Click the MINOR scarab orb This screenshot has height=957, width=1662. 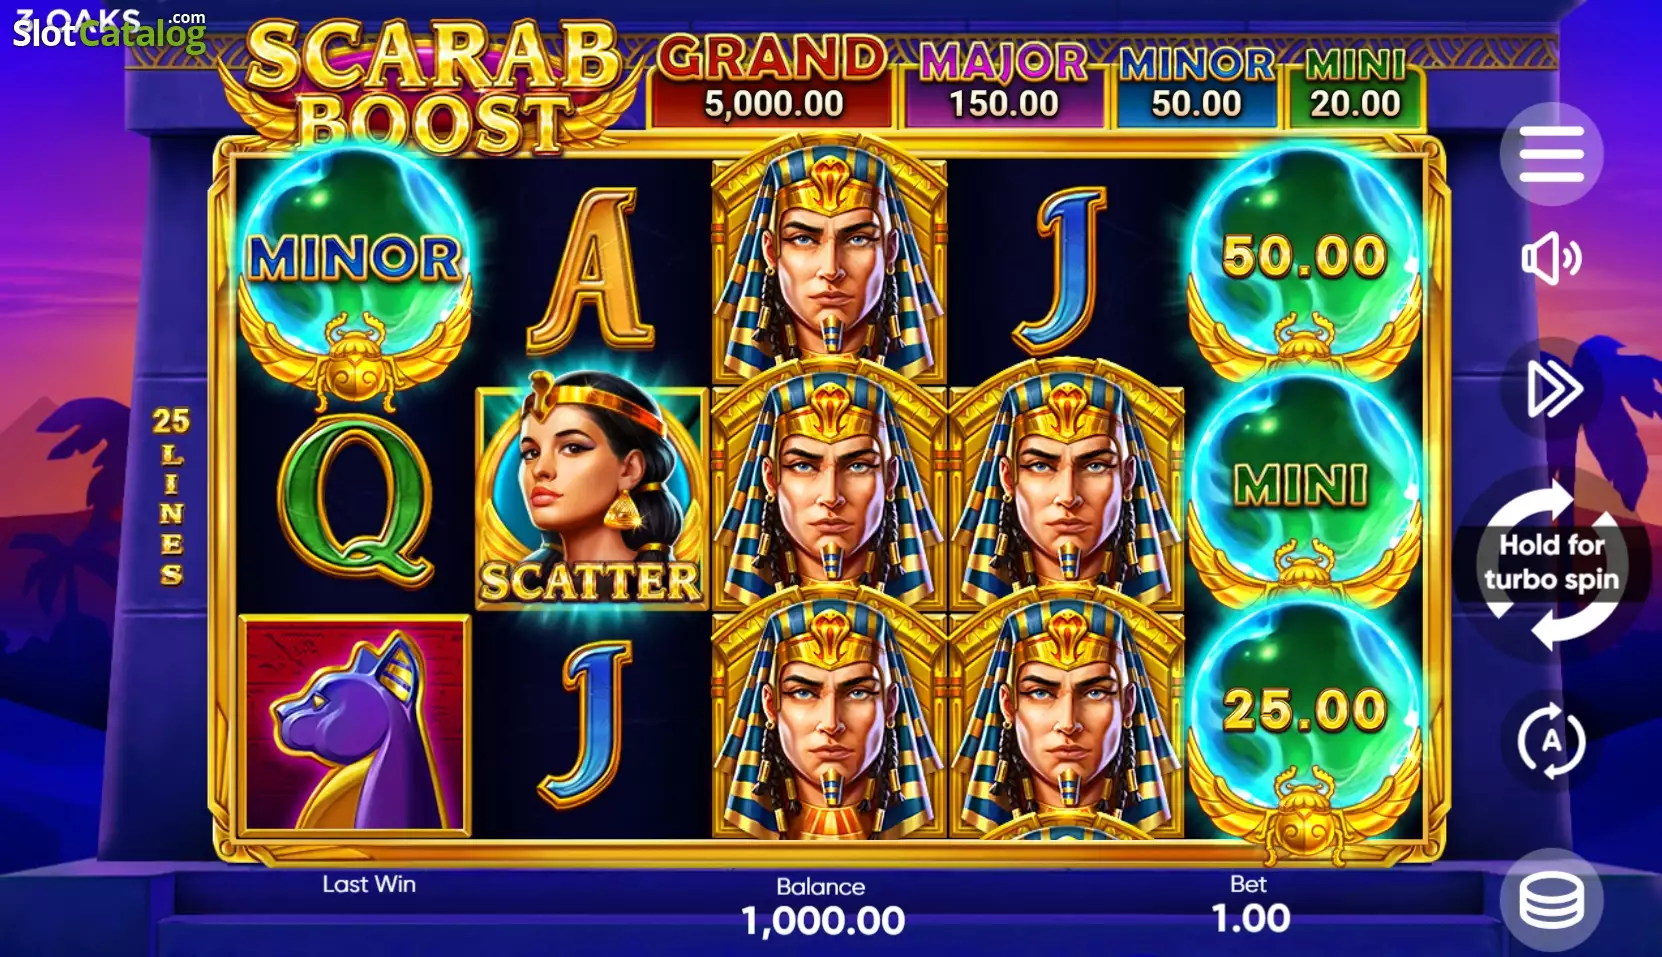pos(355,272)
